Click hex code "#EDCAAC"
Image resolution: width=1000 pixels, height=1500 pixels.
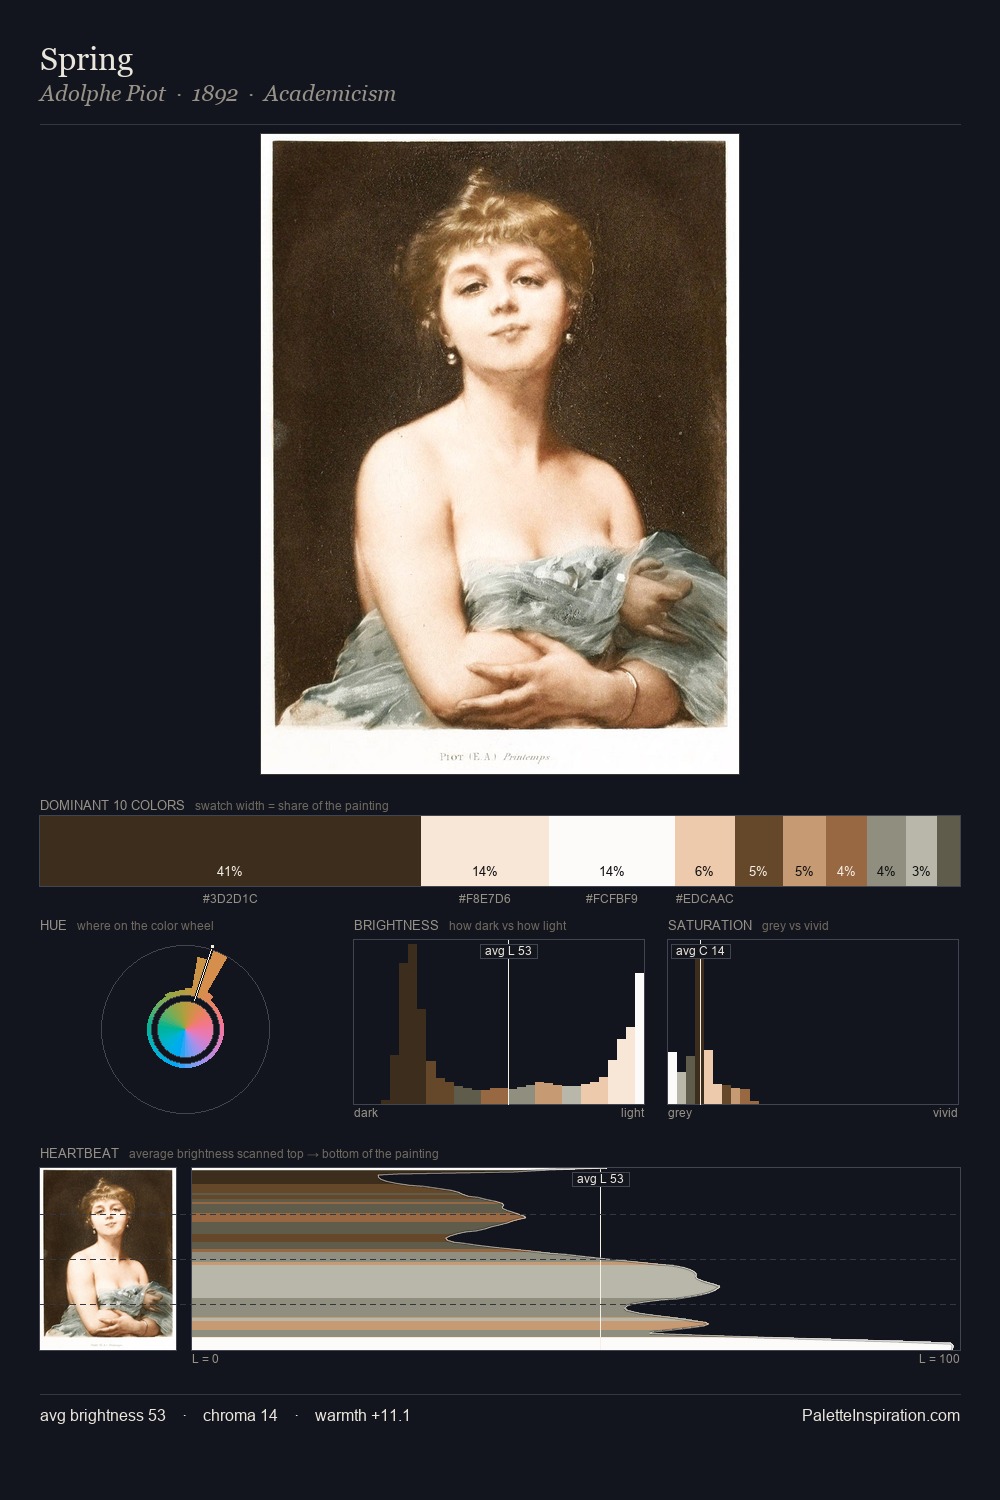[705, 899]
